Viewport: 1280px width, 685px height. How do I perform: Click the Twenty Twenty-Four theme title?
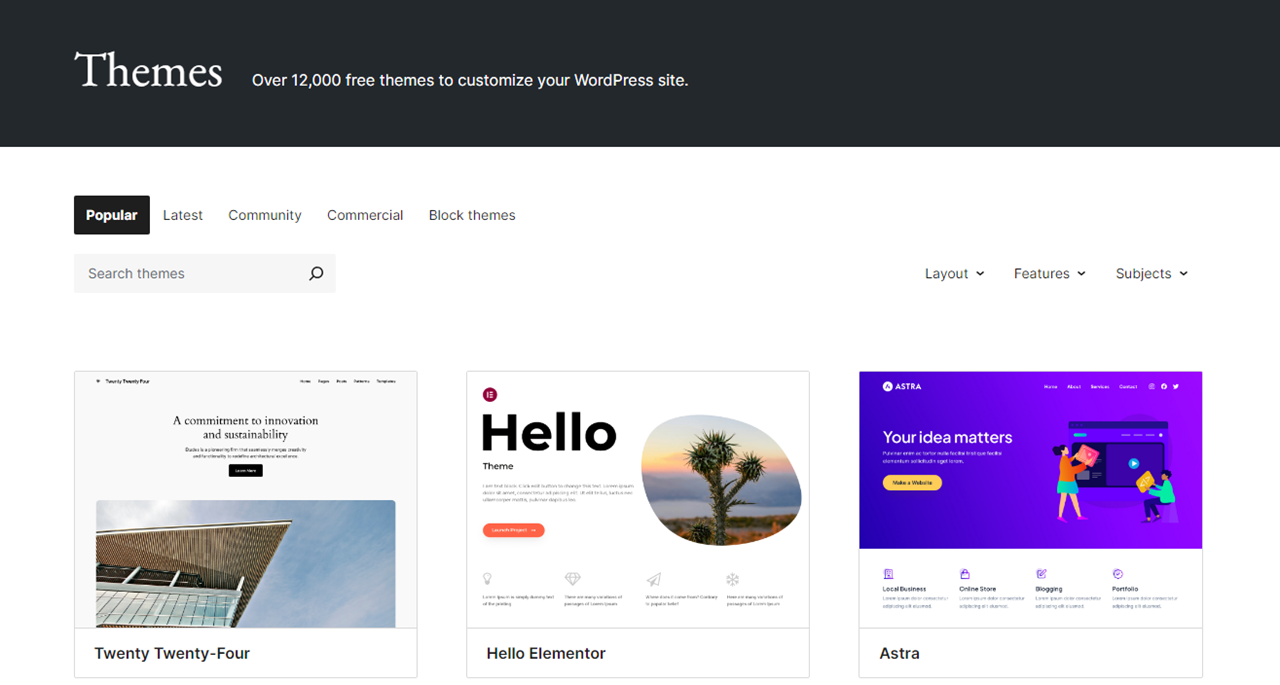click(172, 653)
